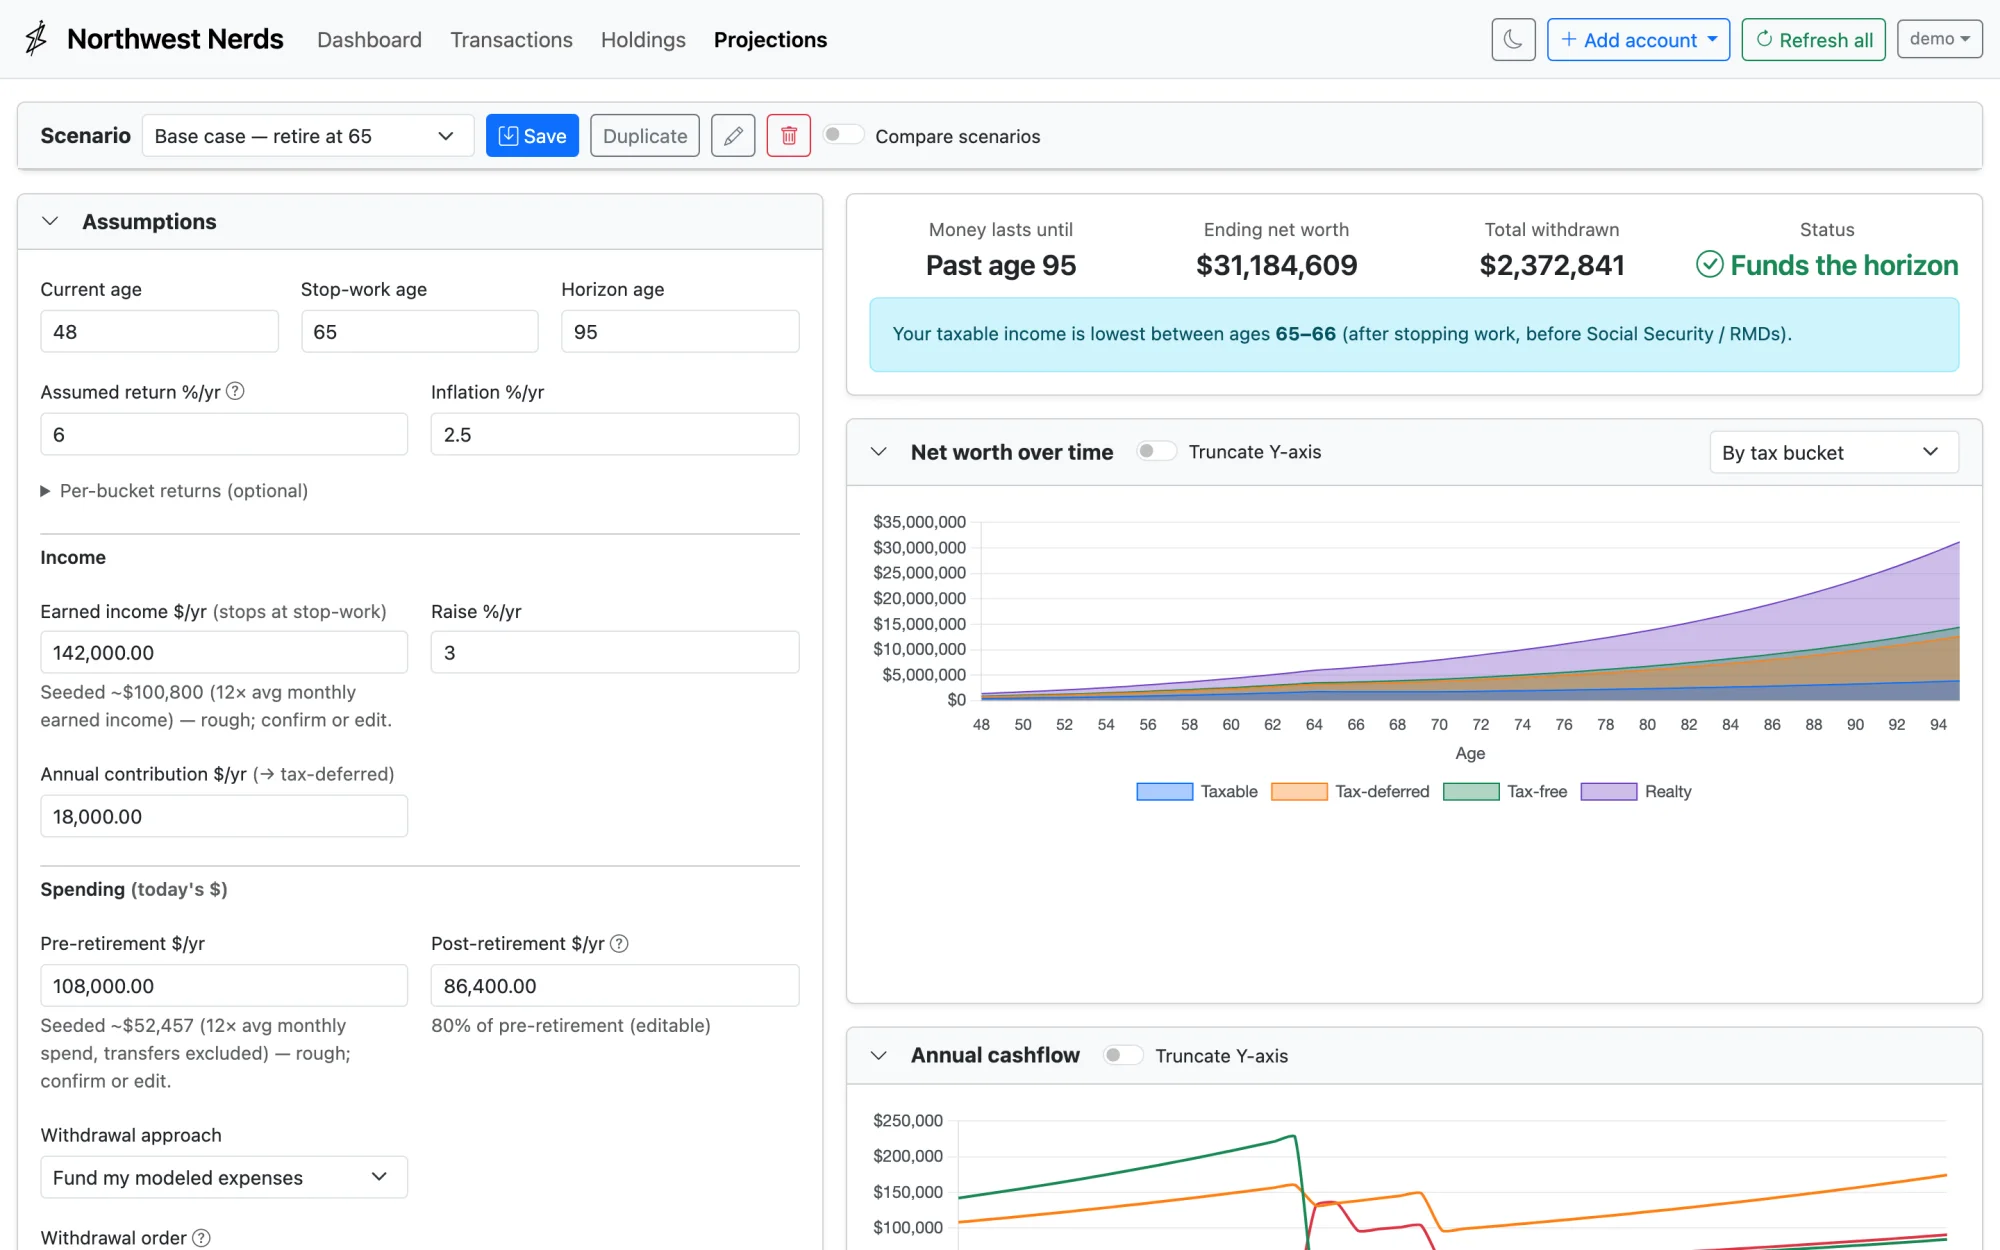Screen dimensions: 2000x1250
Task: Go to the Dashboard tab
Action: (369, 40)
